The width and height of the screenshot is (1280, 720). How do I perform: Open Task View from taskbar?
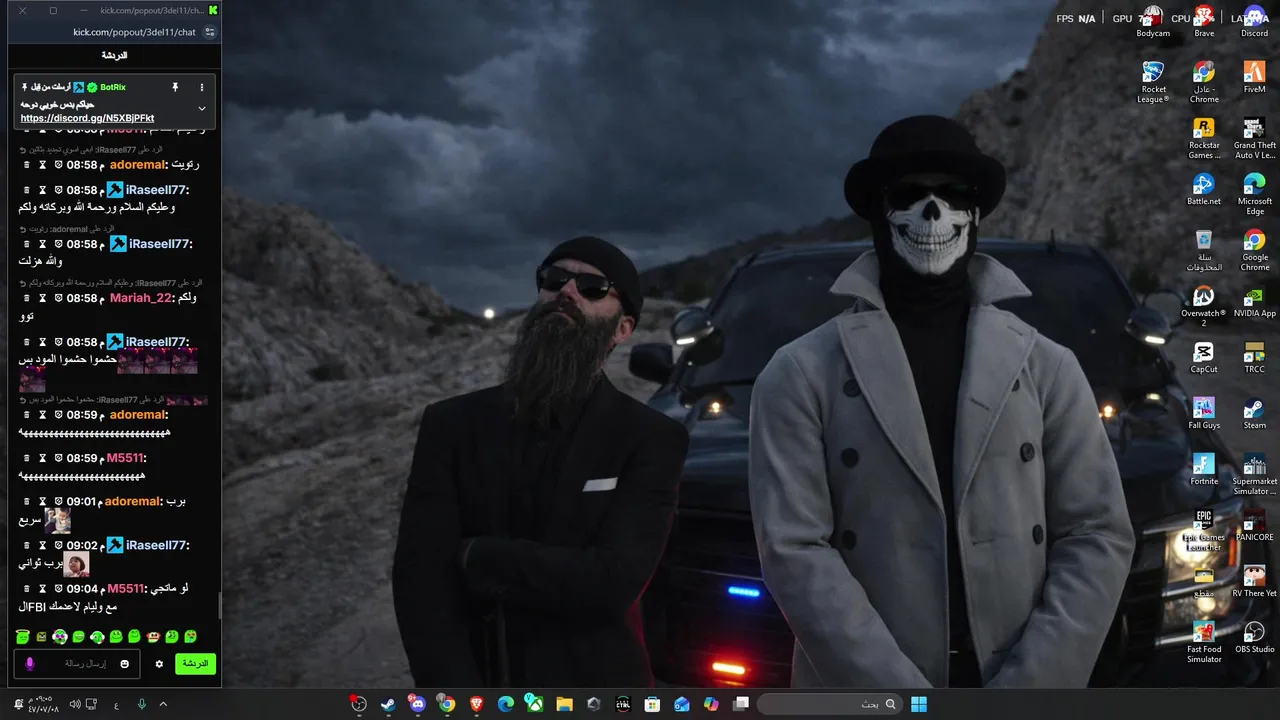pos(741,704)
